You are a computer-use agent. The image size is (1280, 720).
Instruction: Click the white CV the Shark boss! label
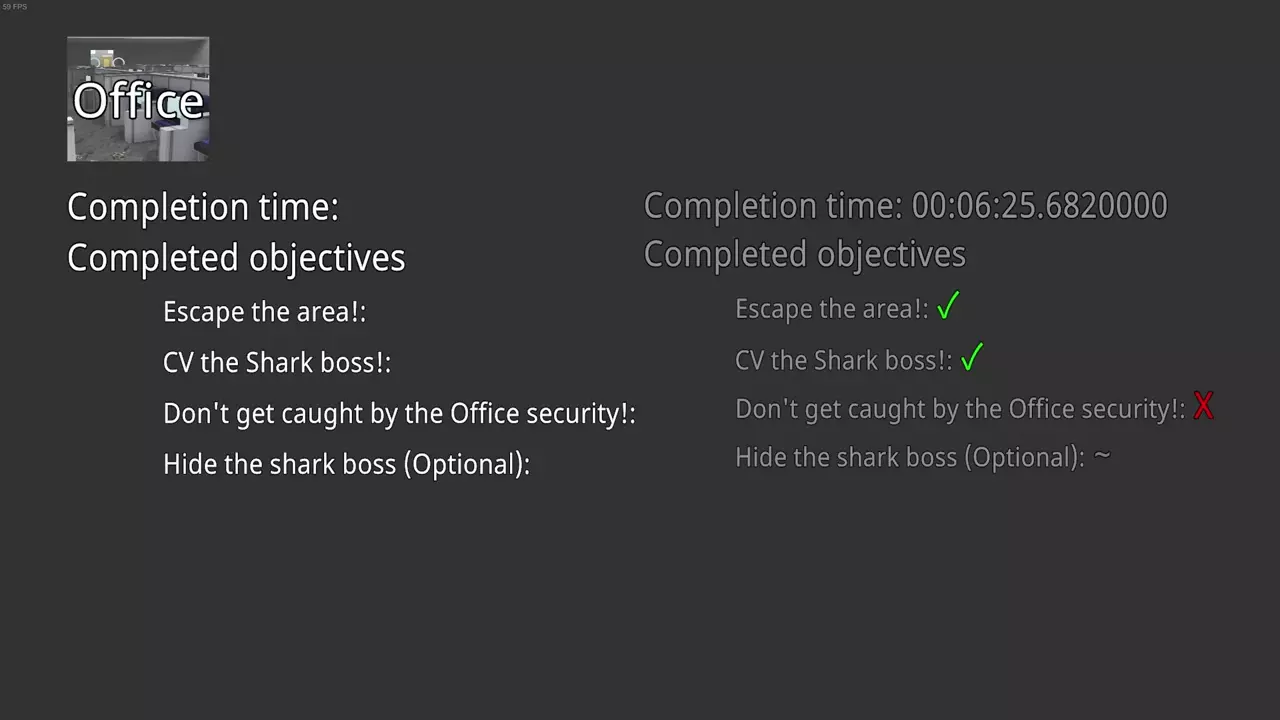click(276, 363)
